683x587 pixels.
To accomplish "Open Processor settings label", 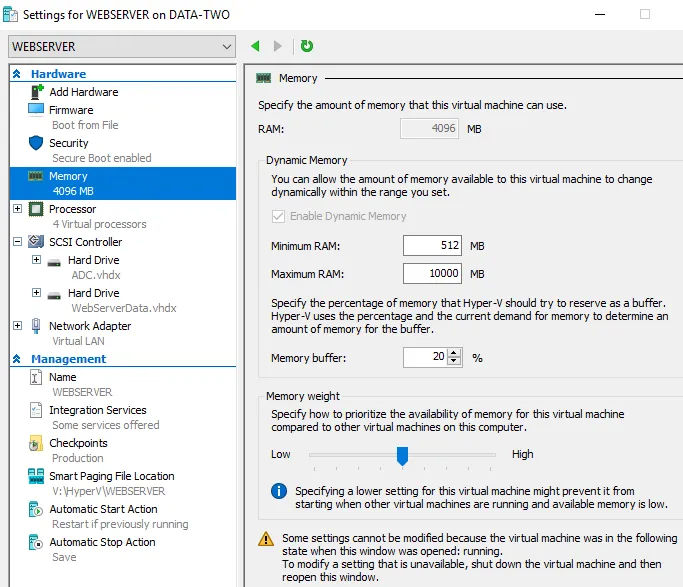I will [x=72, y=209].
